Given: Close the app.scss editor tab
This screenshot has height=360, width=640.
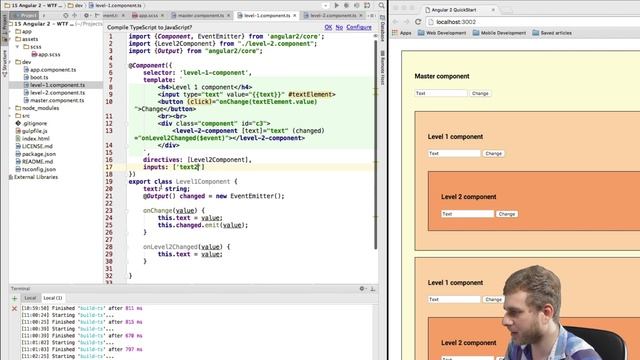Looking at the screenshot, I should [x=162, y=16].
